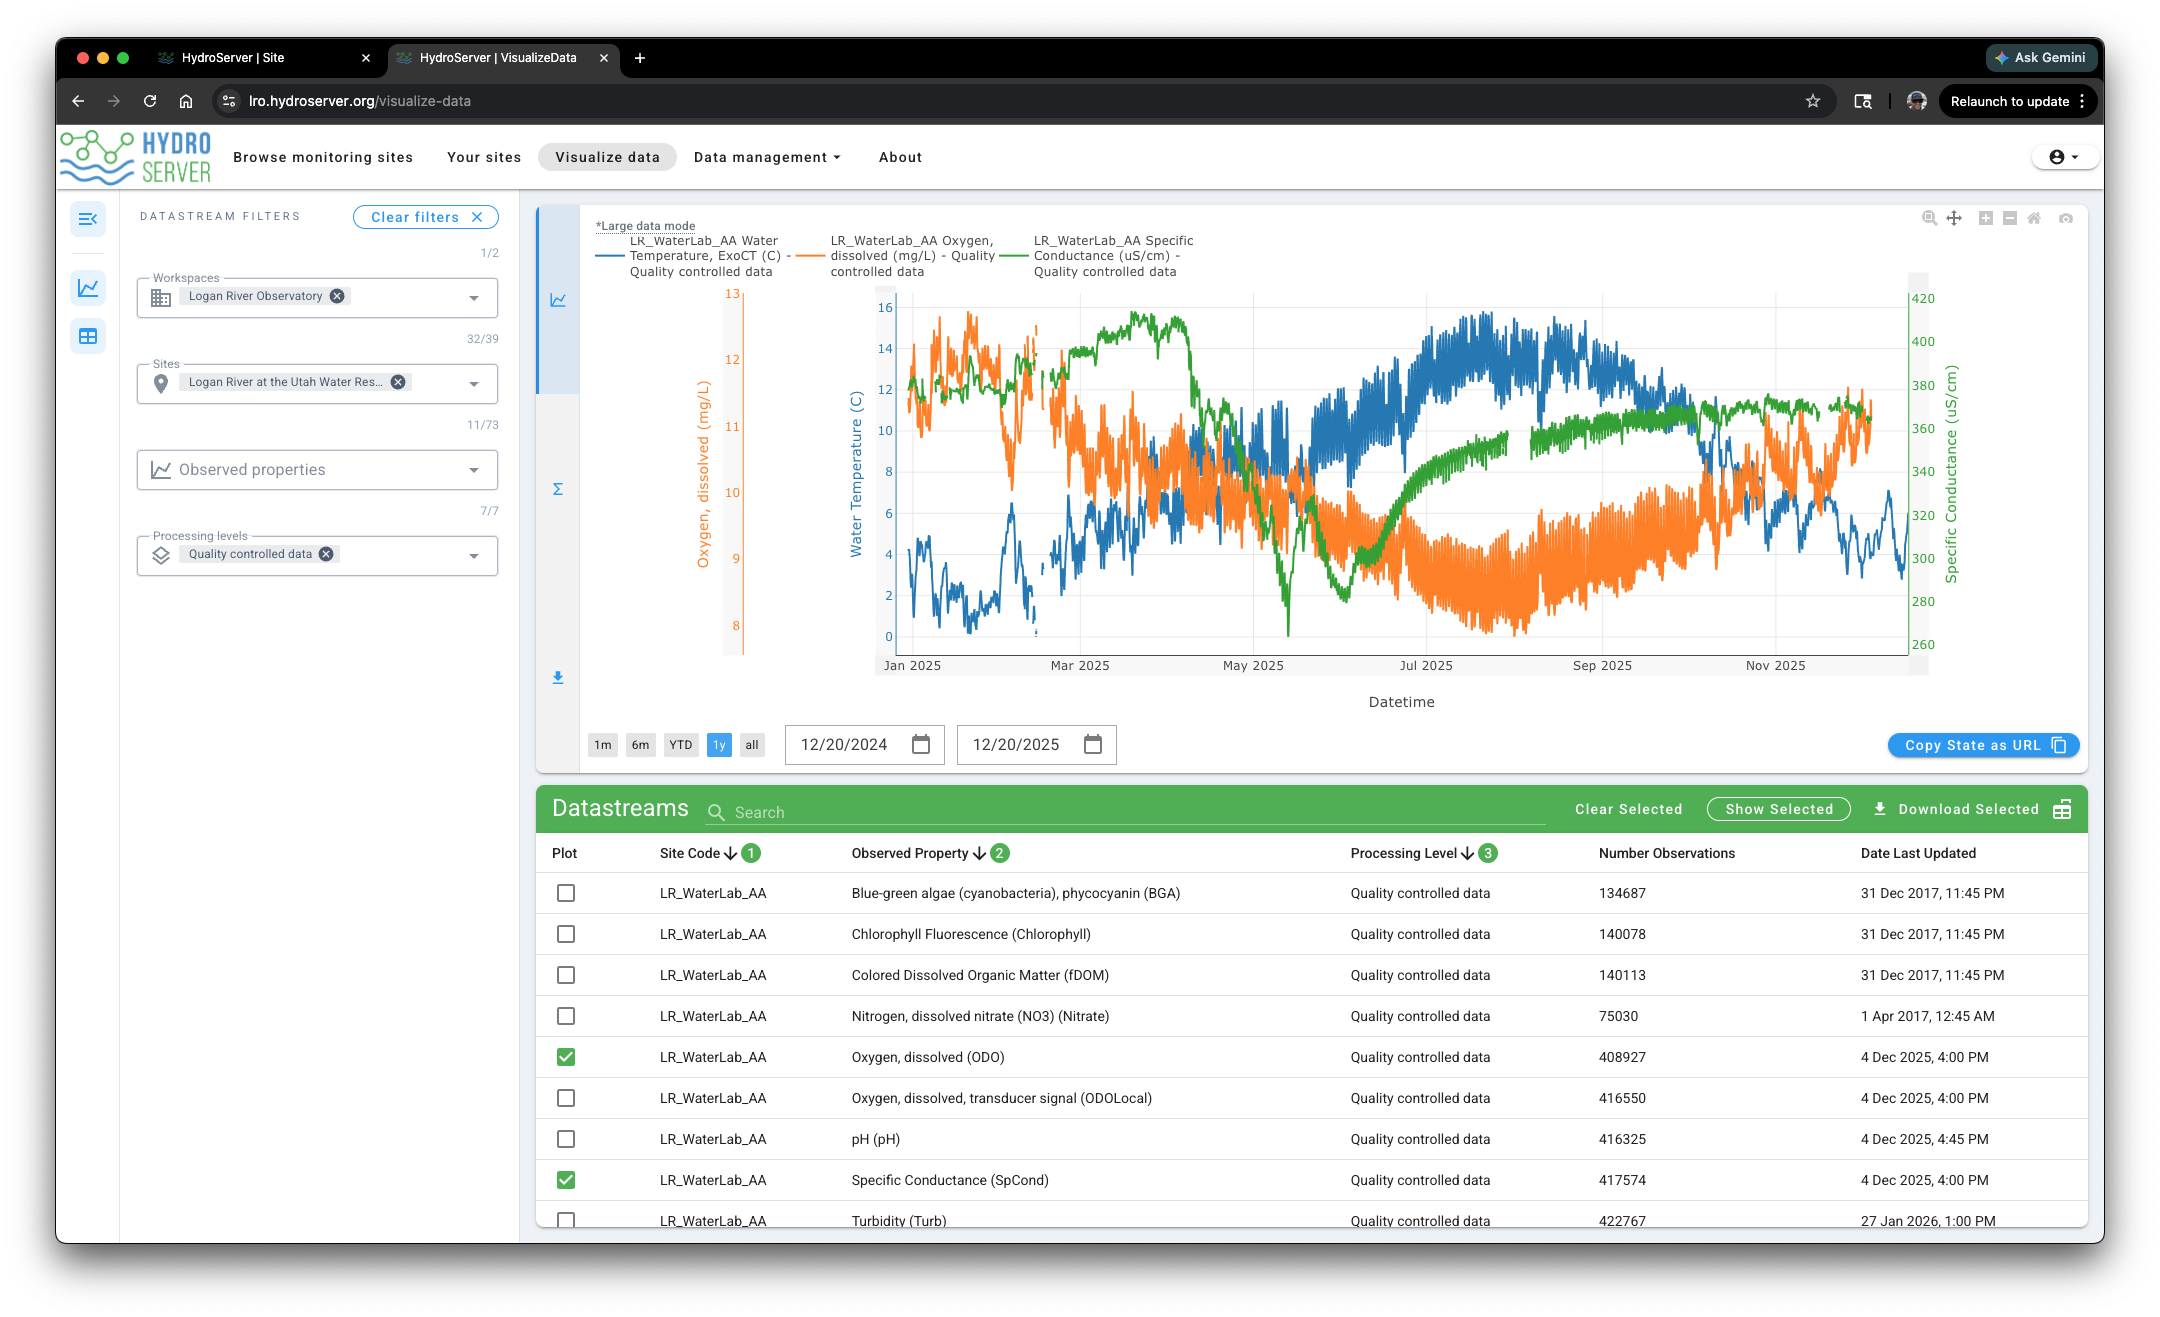Check Turbidity (Turb) plot box
Screen dimensions: 2160x1317
tap(566, 1220)
